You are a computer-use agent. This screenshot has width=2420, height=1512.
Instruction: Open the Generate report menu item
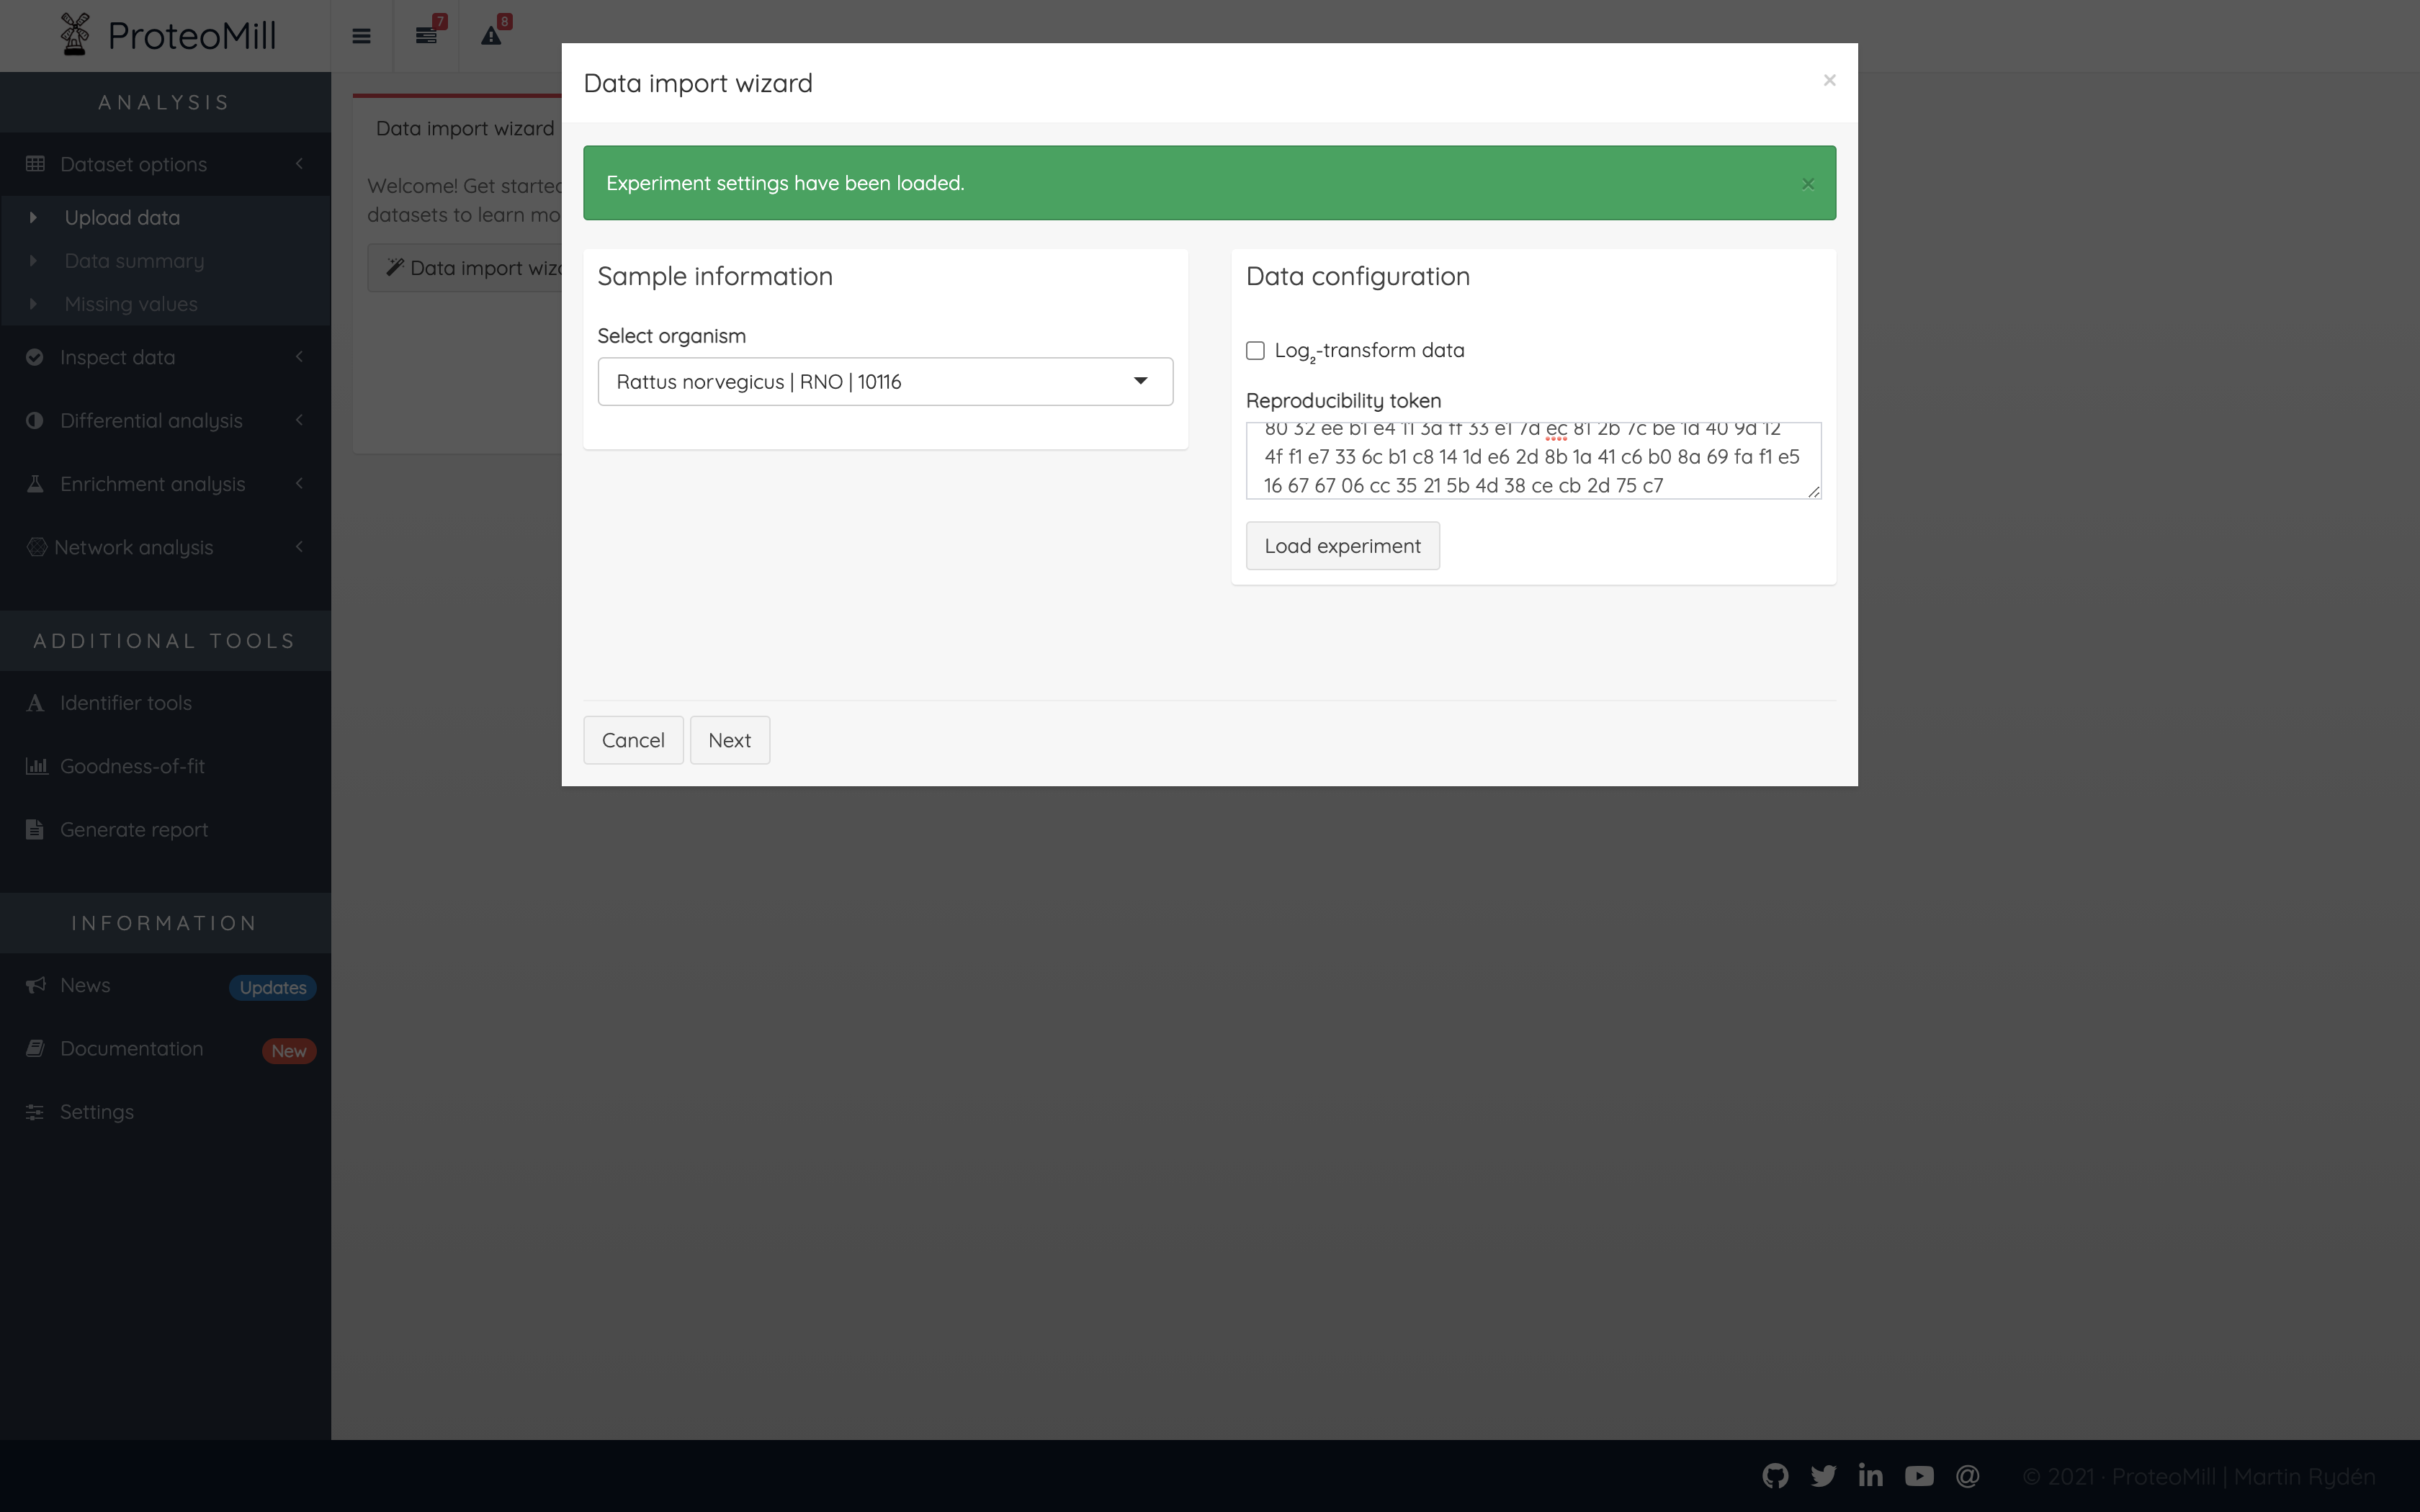[x=134, y=830]
